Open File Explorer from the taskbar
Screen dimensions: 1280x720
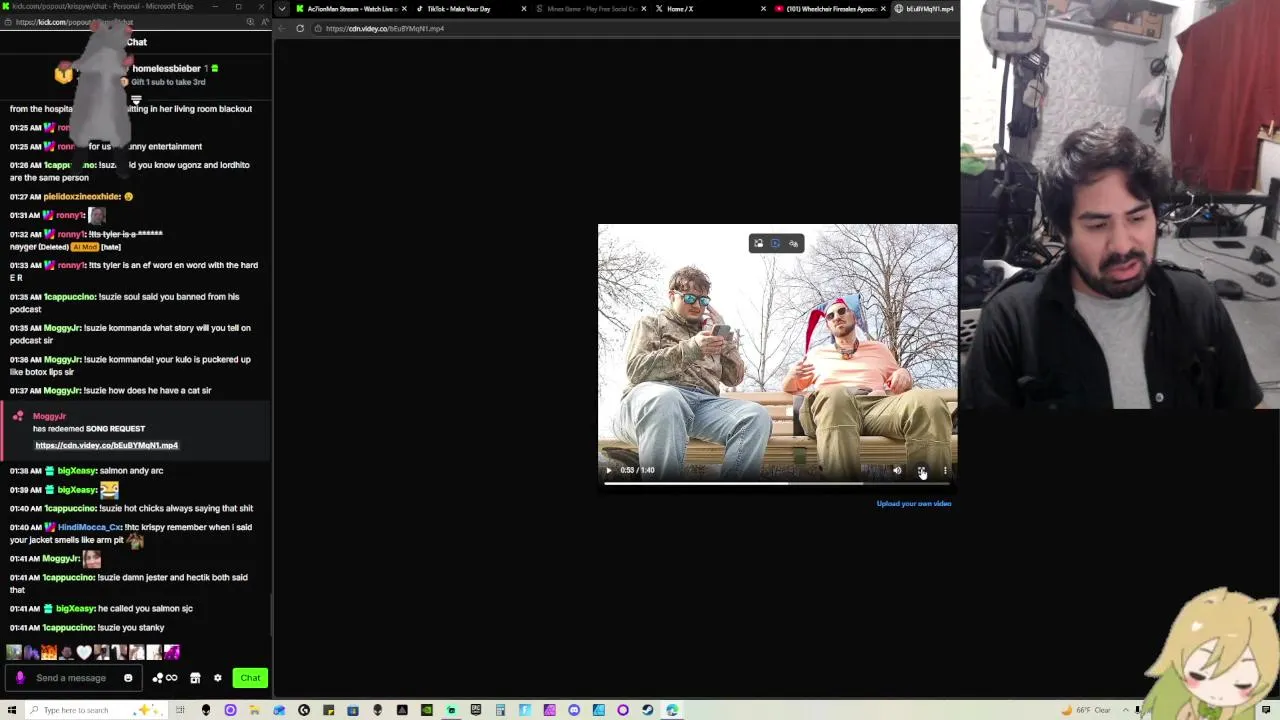pos(254,710)
